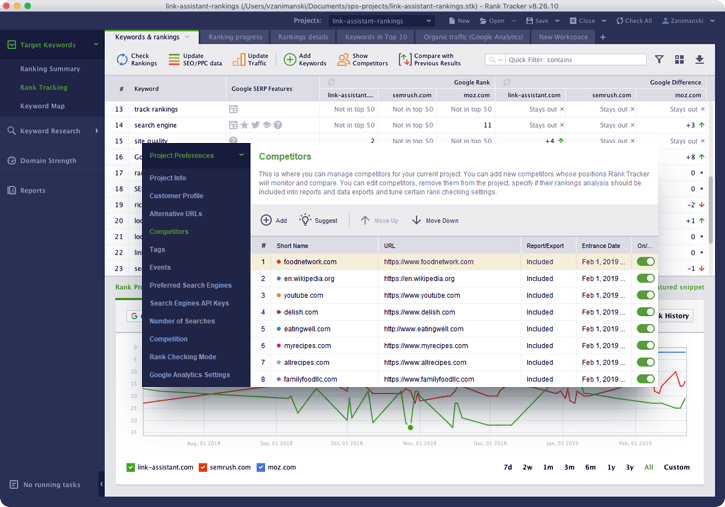The width and height of the screenshot is (725, 507).
Task: Toggle eatingwell.com competitor switch
Action: click(x=646, y=329)
